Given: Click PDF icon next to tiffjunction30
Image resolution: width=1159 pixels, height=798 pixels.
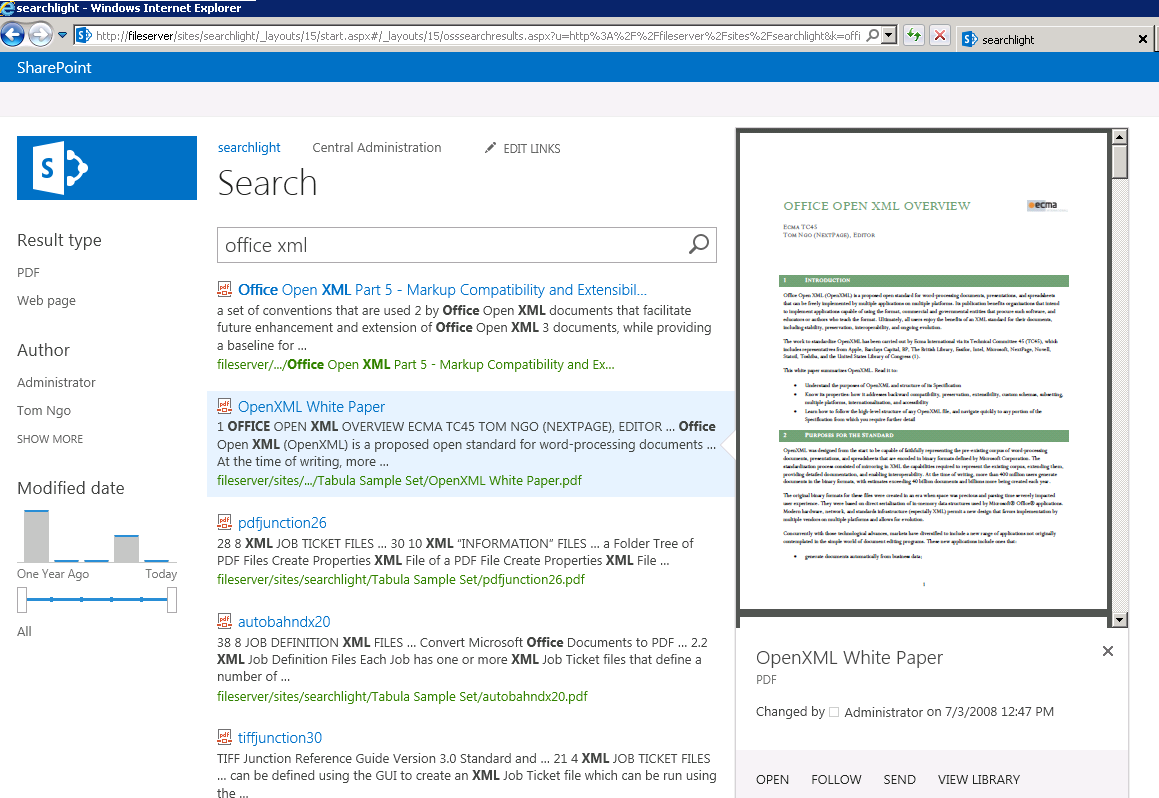Looking at the screenshot, I should (225, 738).
